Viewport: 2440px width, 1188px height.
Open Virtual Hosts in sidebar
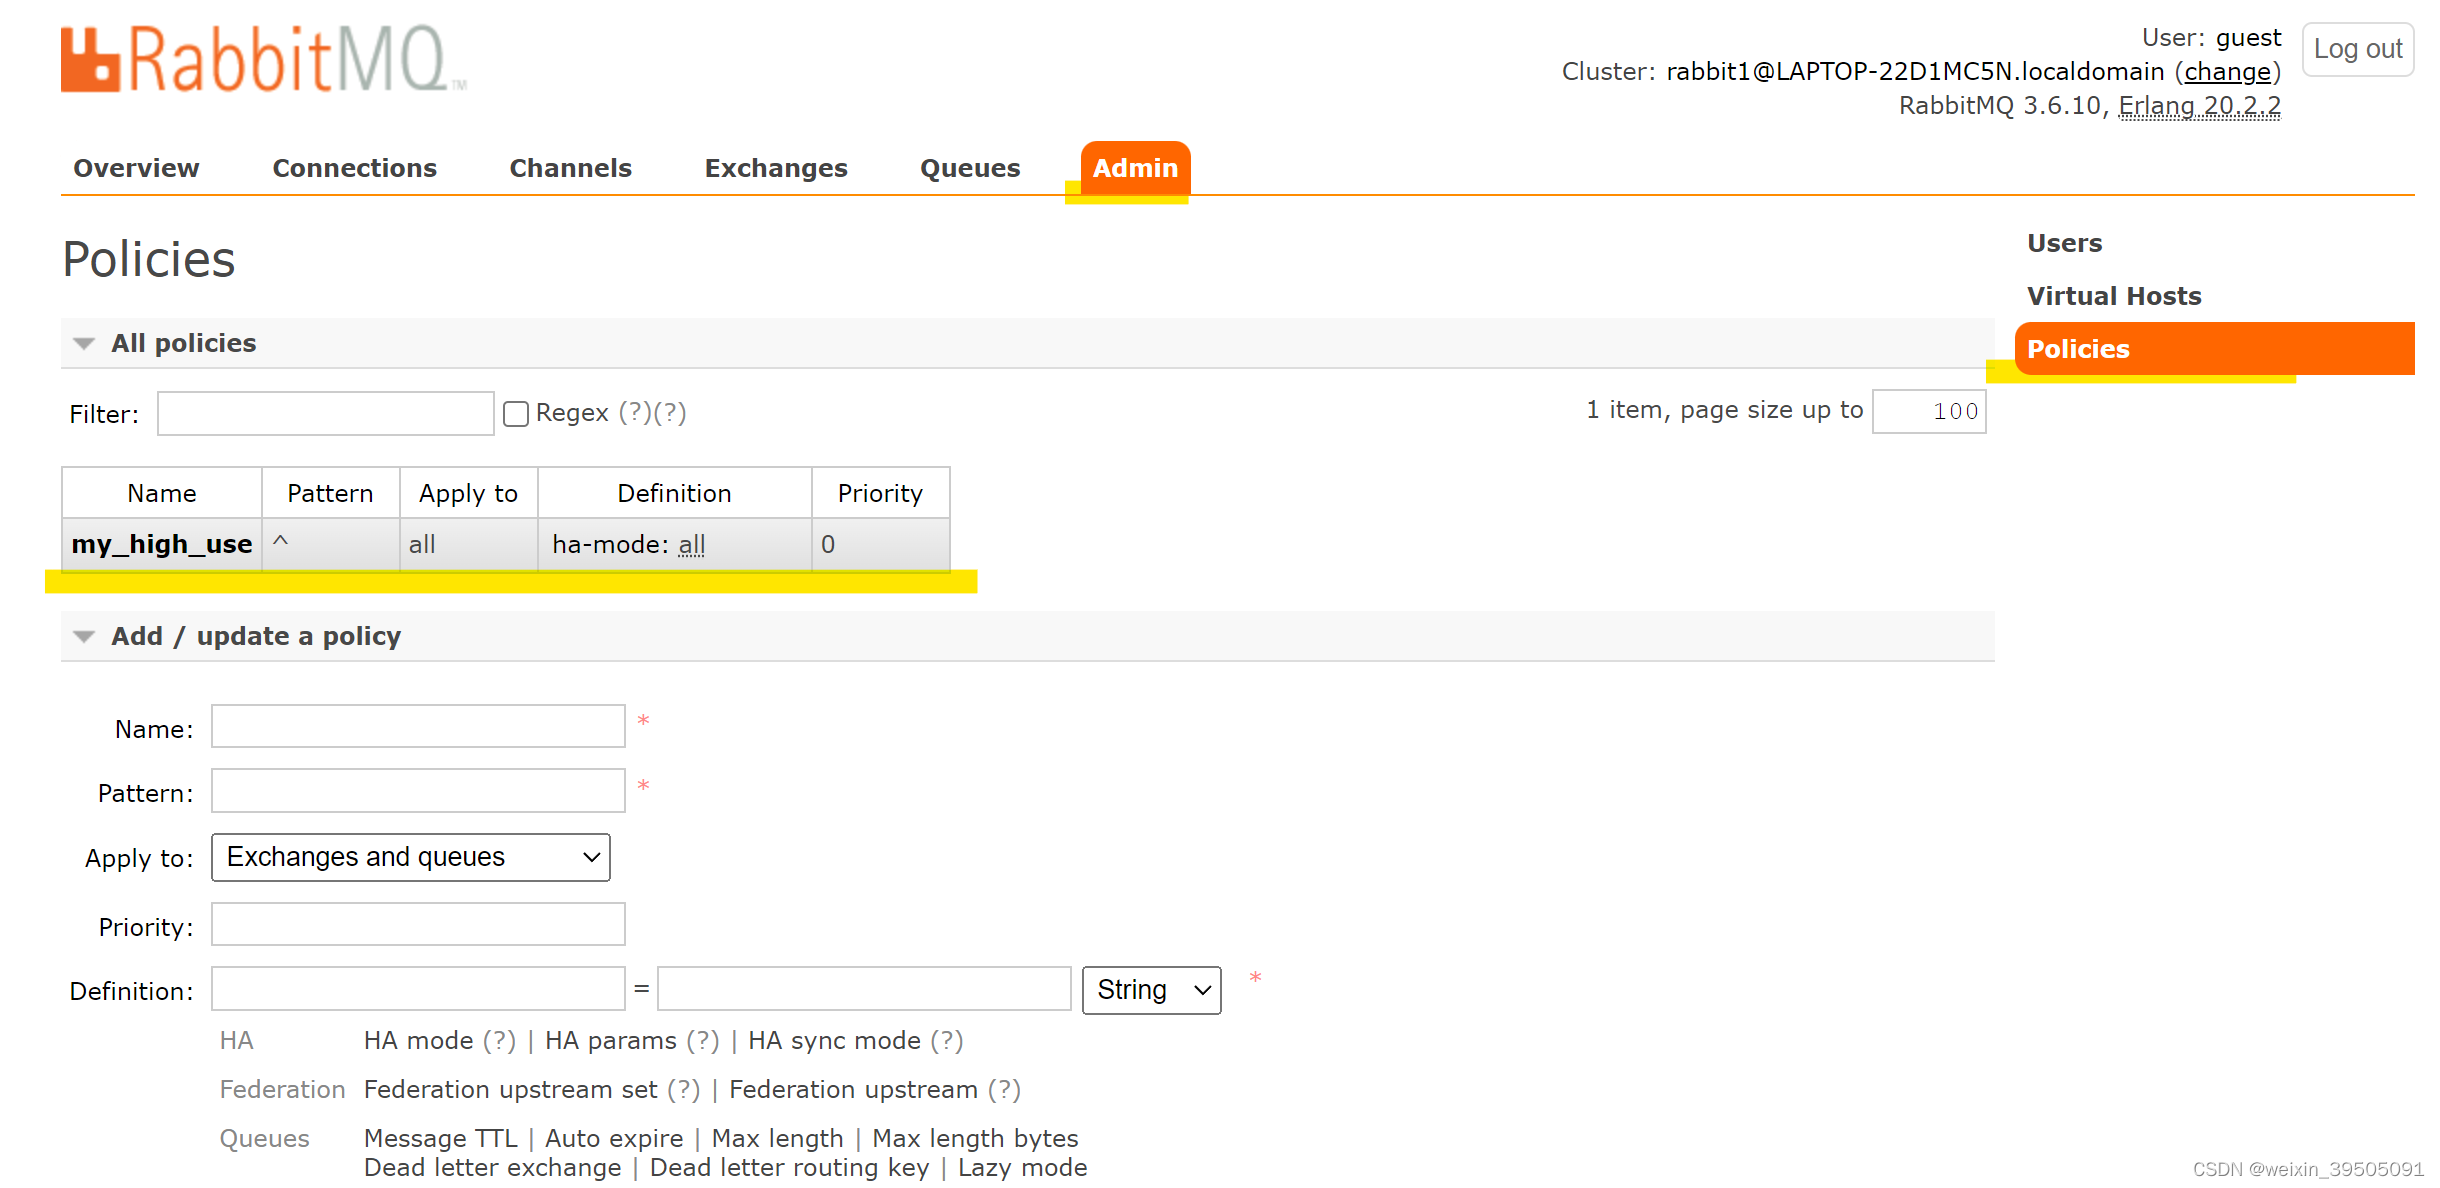[x=2114, y=296]
